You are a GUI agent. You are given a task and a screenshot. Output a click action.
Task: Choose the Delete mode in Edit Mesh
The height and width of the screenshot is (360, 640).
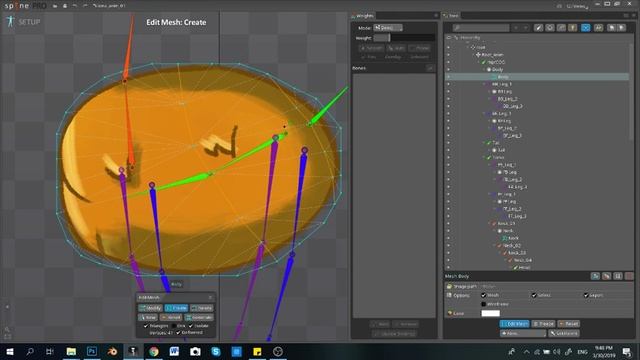202,308
